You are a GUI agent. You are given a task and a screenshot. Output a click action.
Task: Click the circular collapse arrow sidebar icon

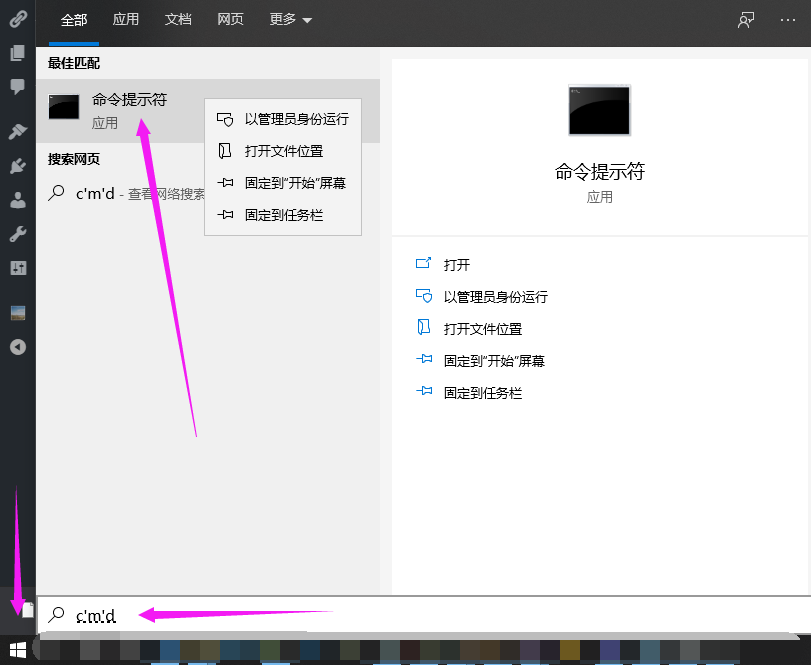coord(17,347)
